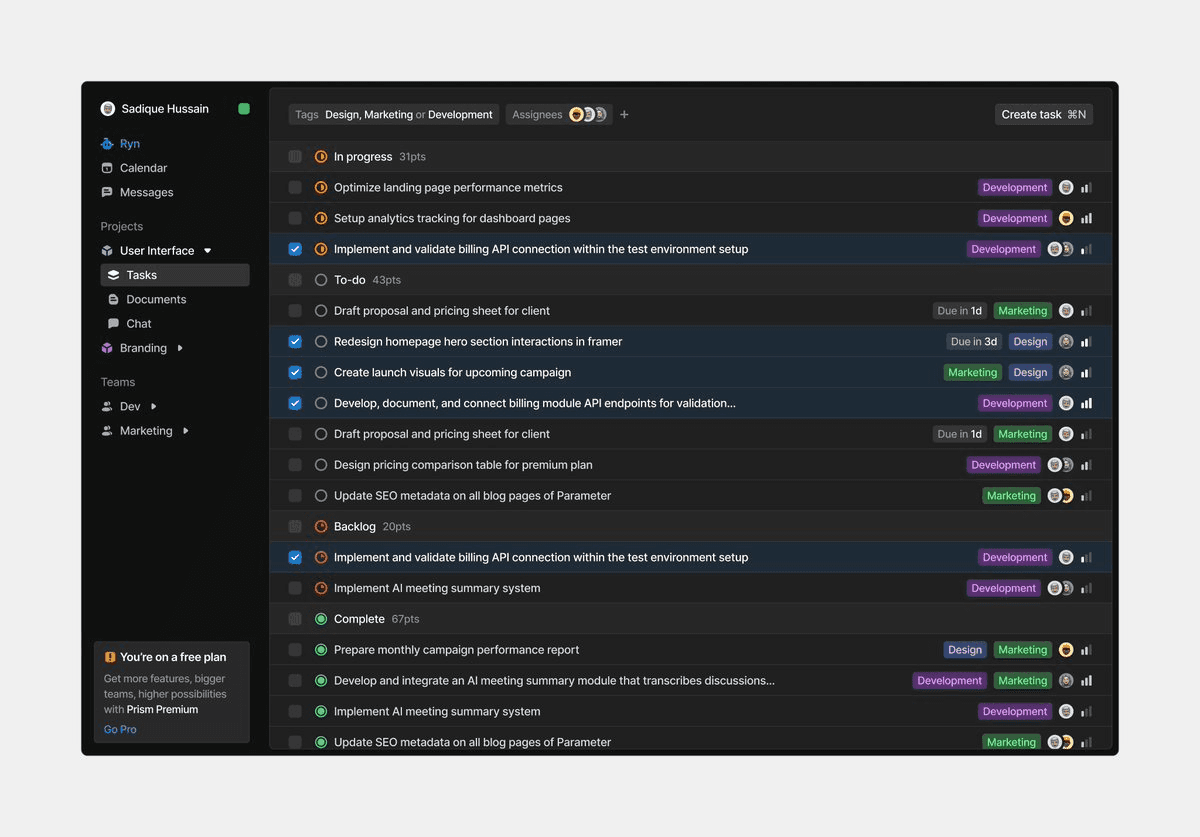Screen dimensions: 1200x837
Task: Click the Branding project cube icon
Action: click(x=107, y=348)
